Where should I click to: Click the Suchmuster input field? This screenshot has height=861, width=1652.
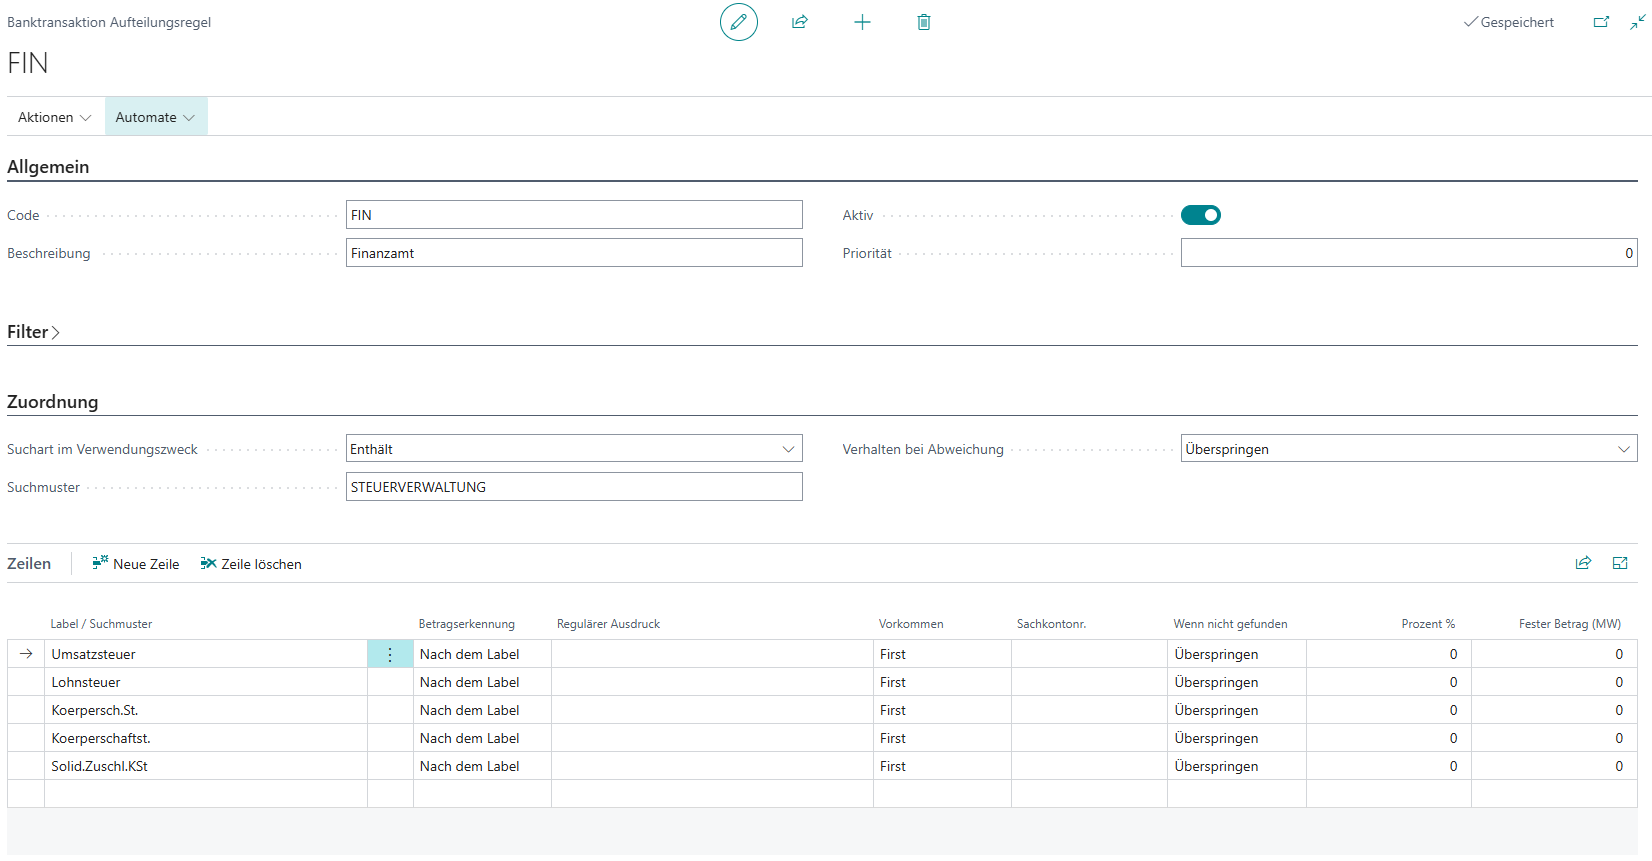coord(574,487)
